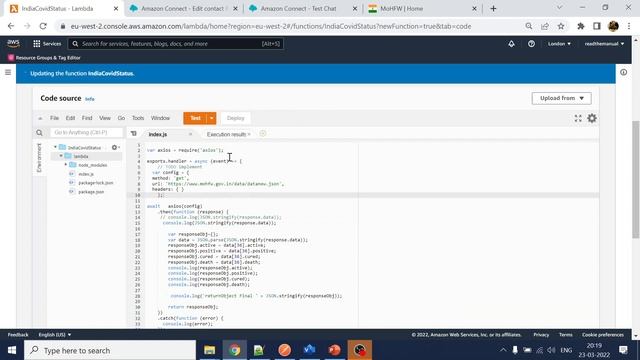
Task: Open the Services grid menu
Action: pyautogui.click(x=47, y=44)
